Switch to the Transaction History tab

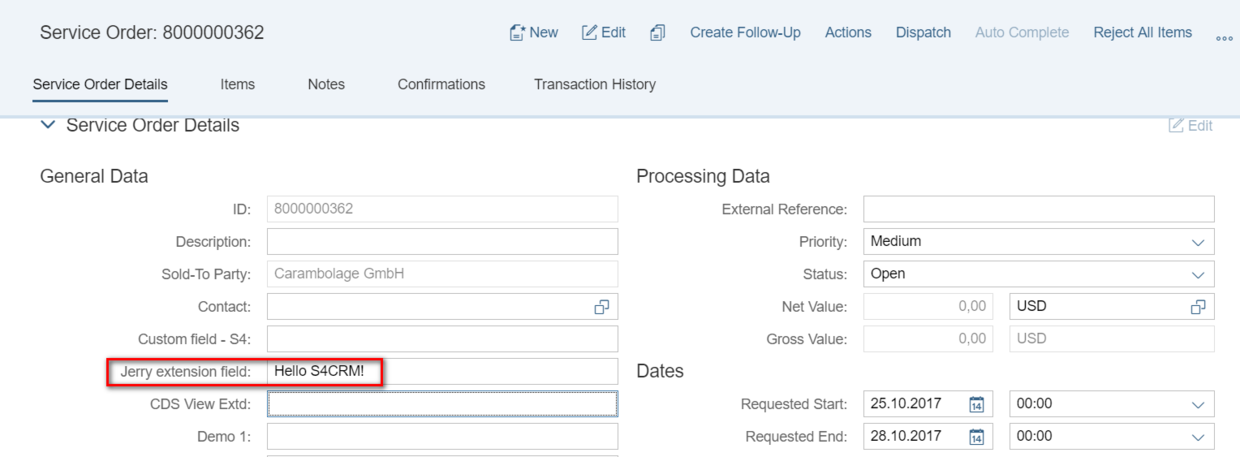(x=595, y=85)
